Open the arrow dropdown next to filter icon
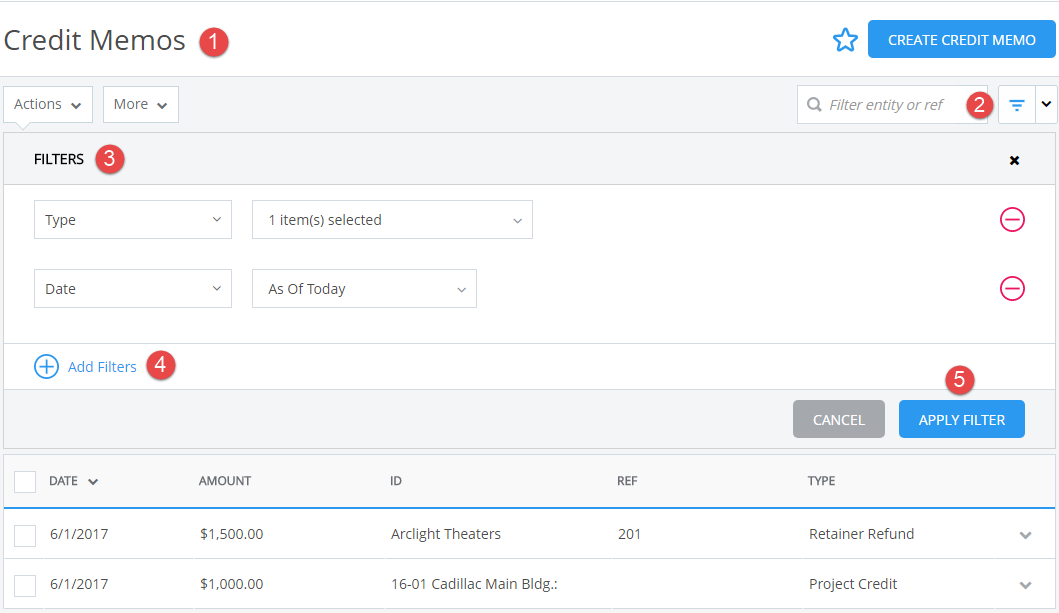The width and height of the screenshot is (1059, 613). (1046, 105)
